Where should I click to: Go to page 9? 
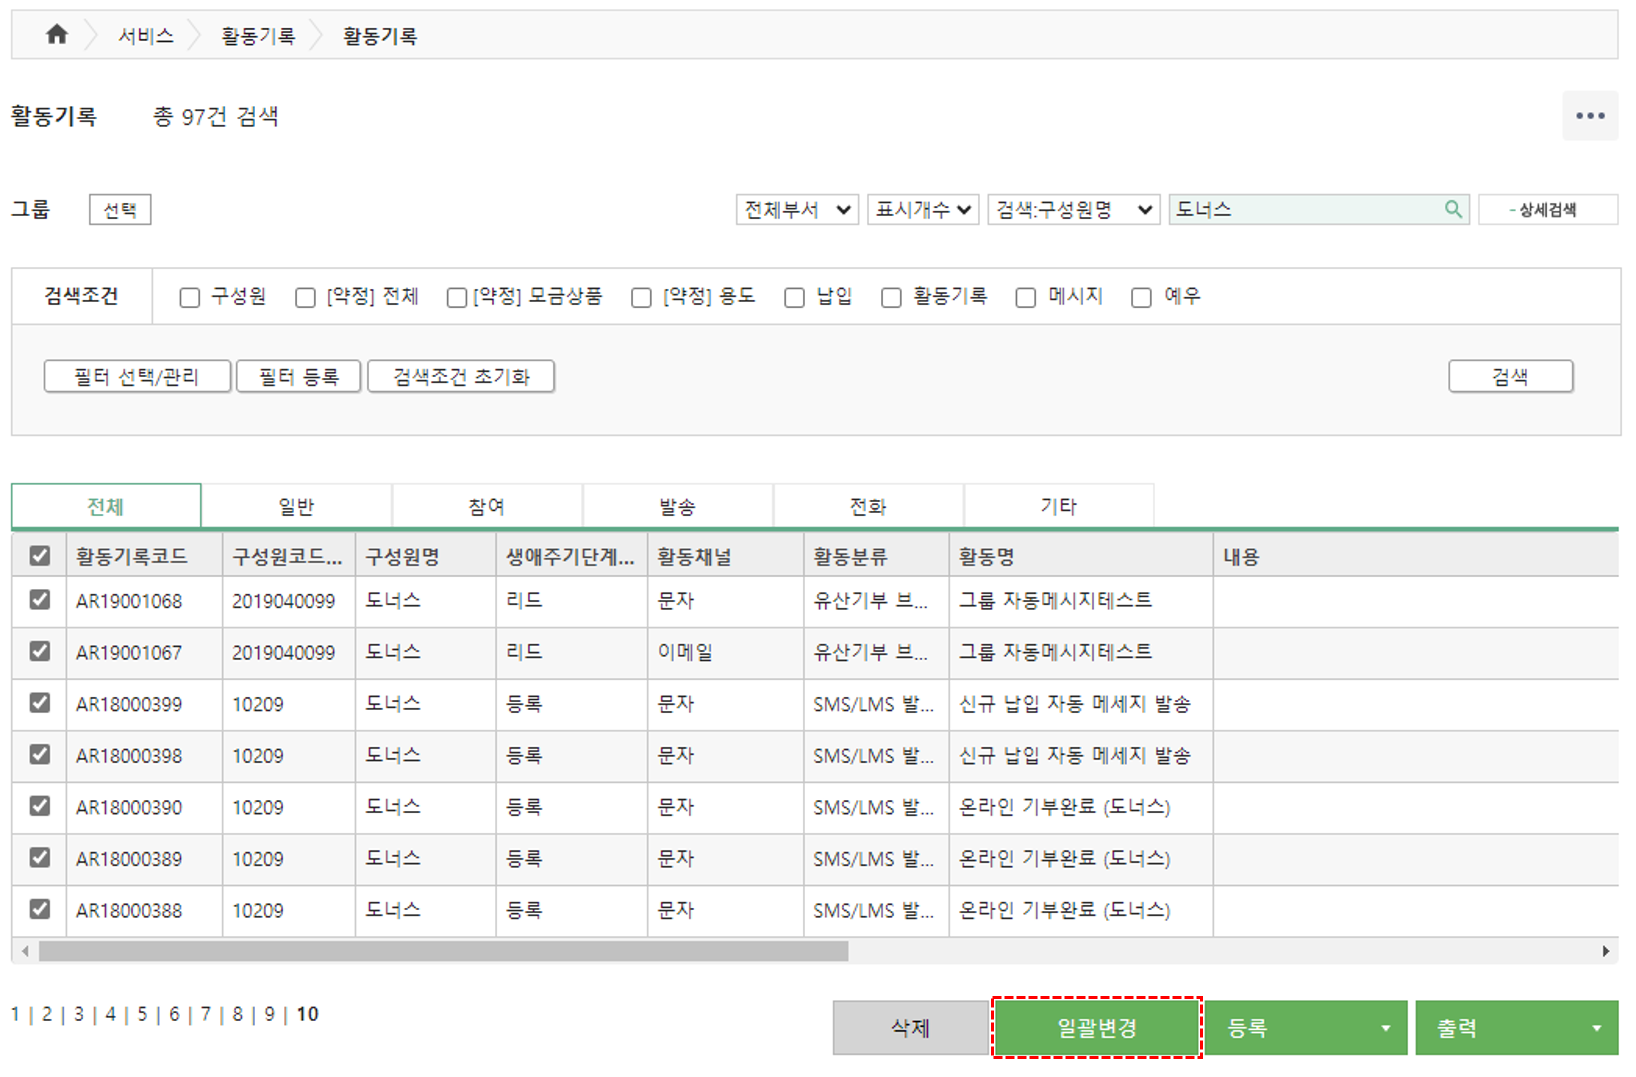[x=269, y=1014]
